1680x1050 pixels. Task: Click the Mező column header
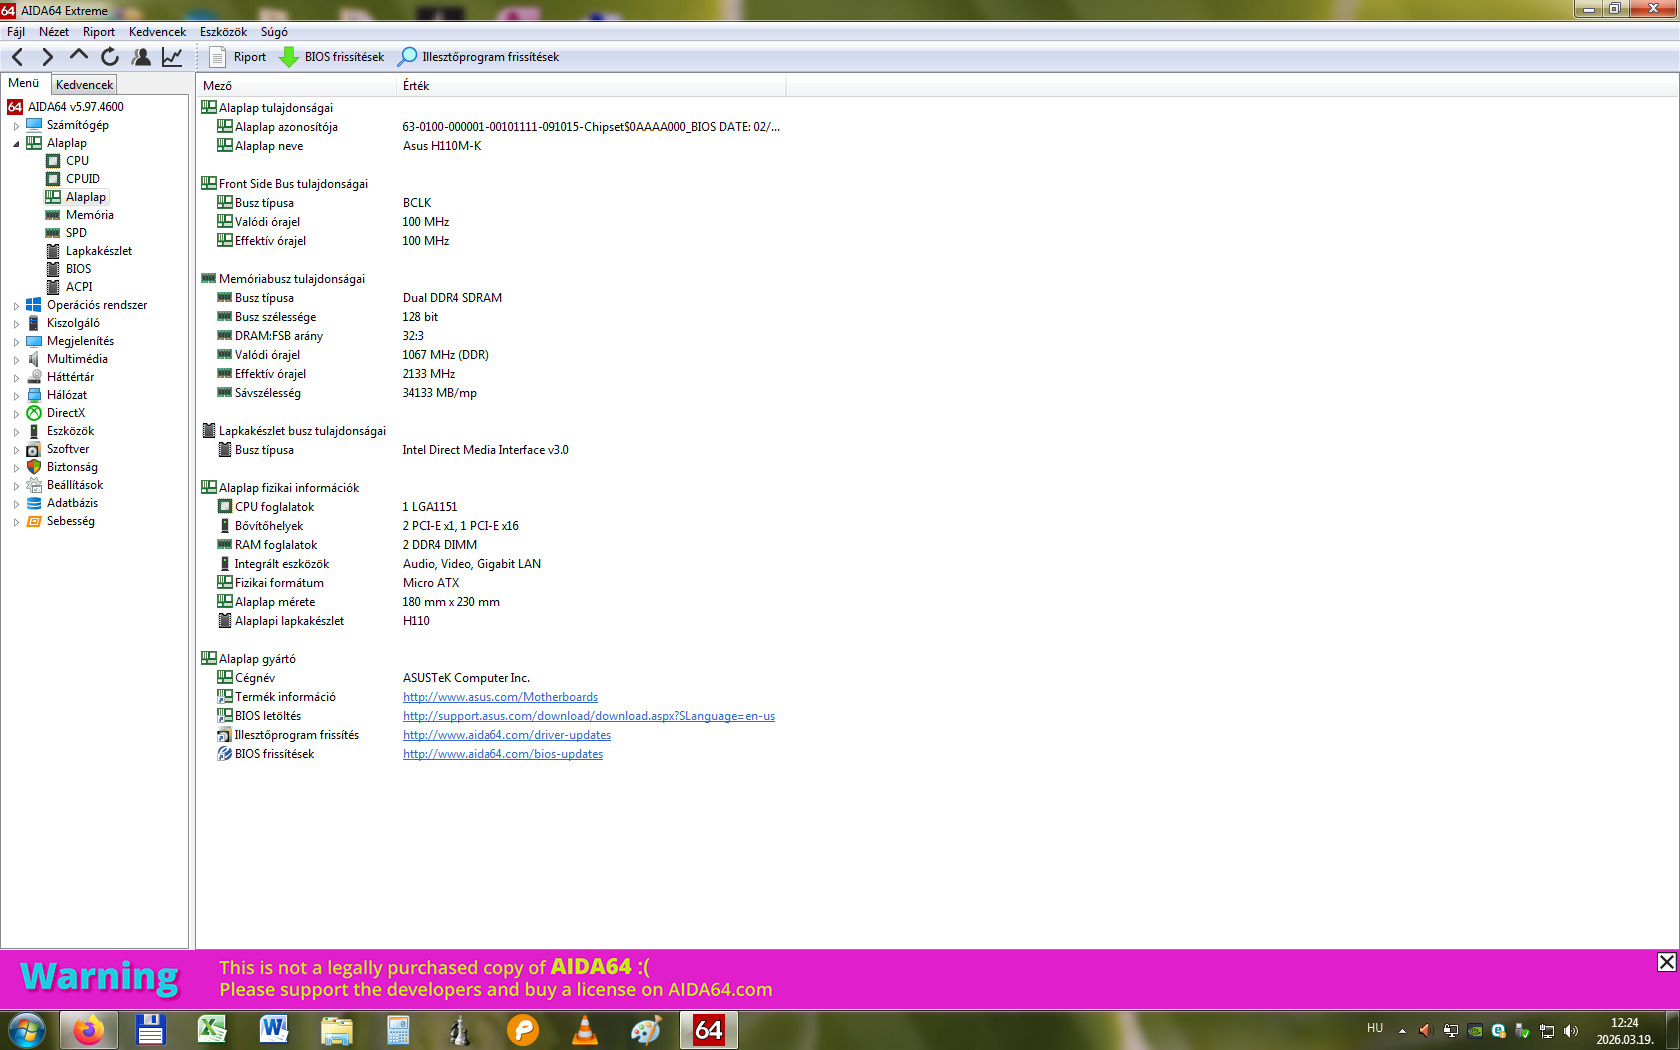(x=296, y=86)
